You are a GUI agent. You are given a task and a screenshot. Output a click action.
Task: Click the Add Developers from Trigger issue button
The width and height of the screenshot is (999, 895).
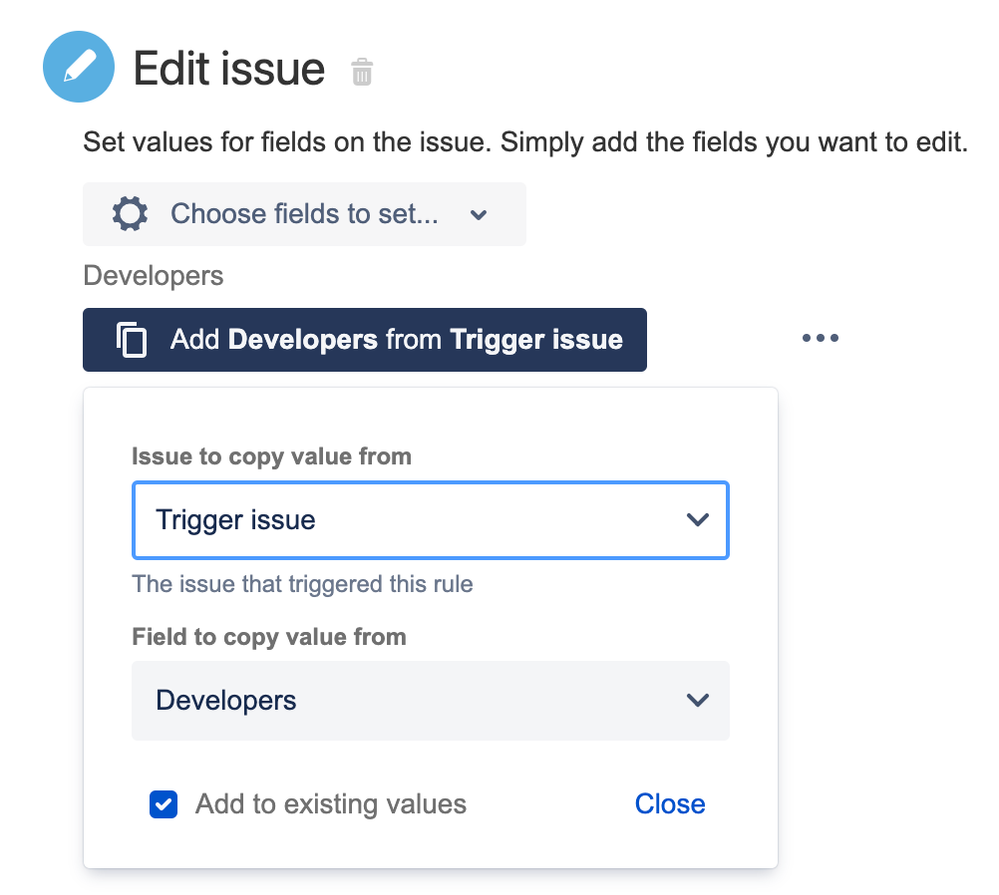(x=364, y=340)
